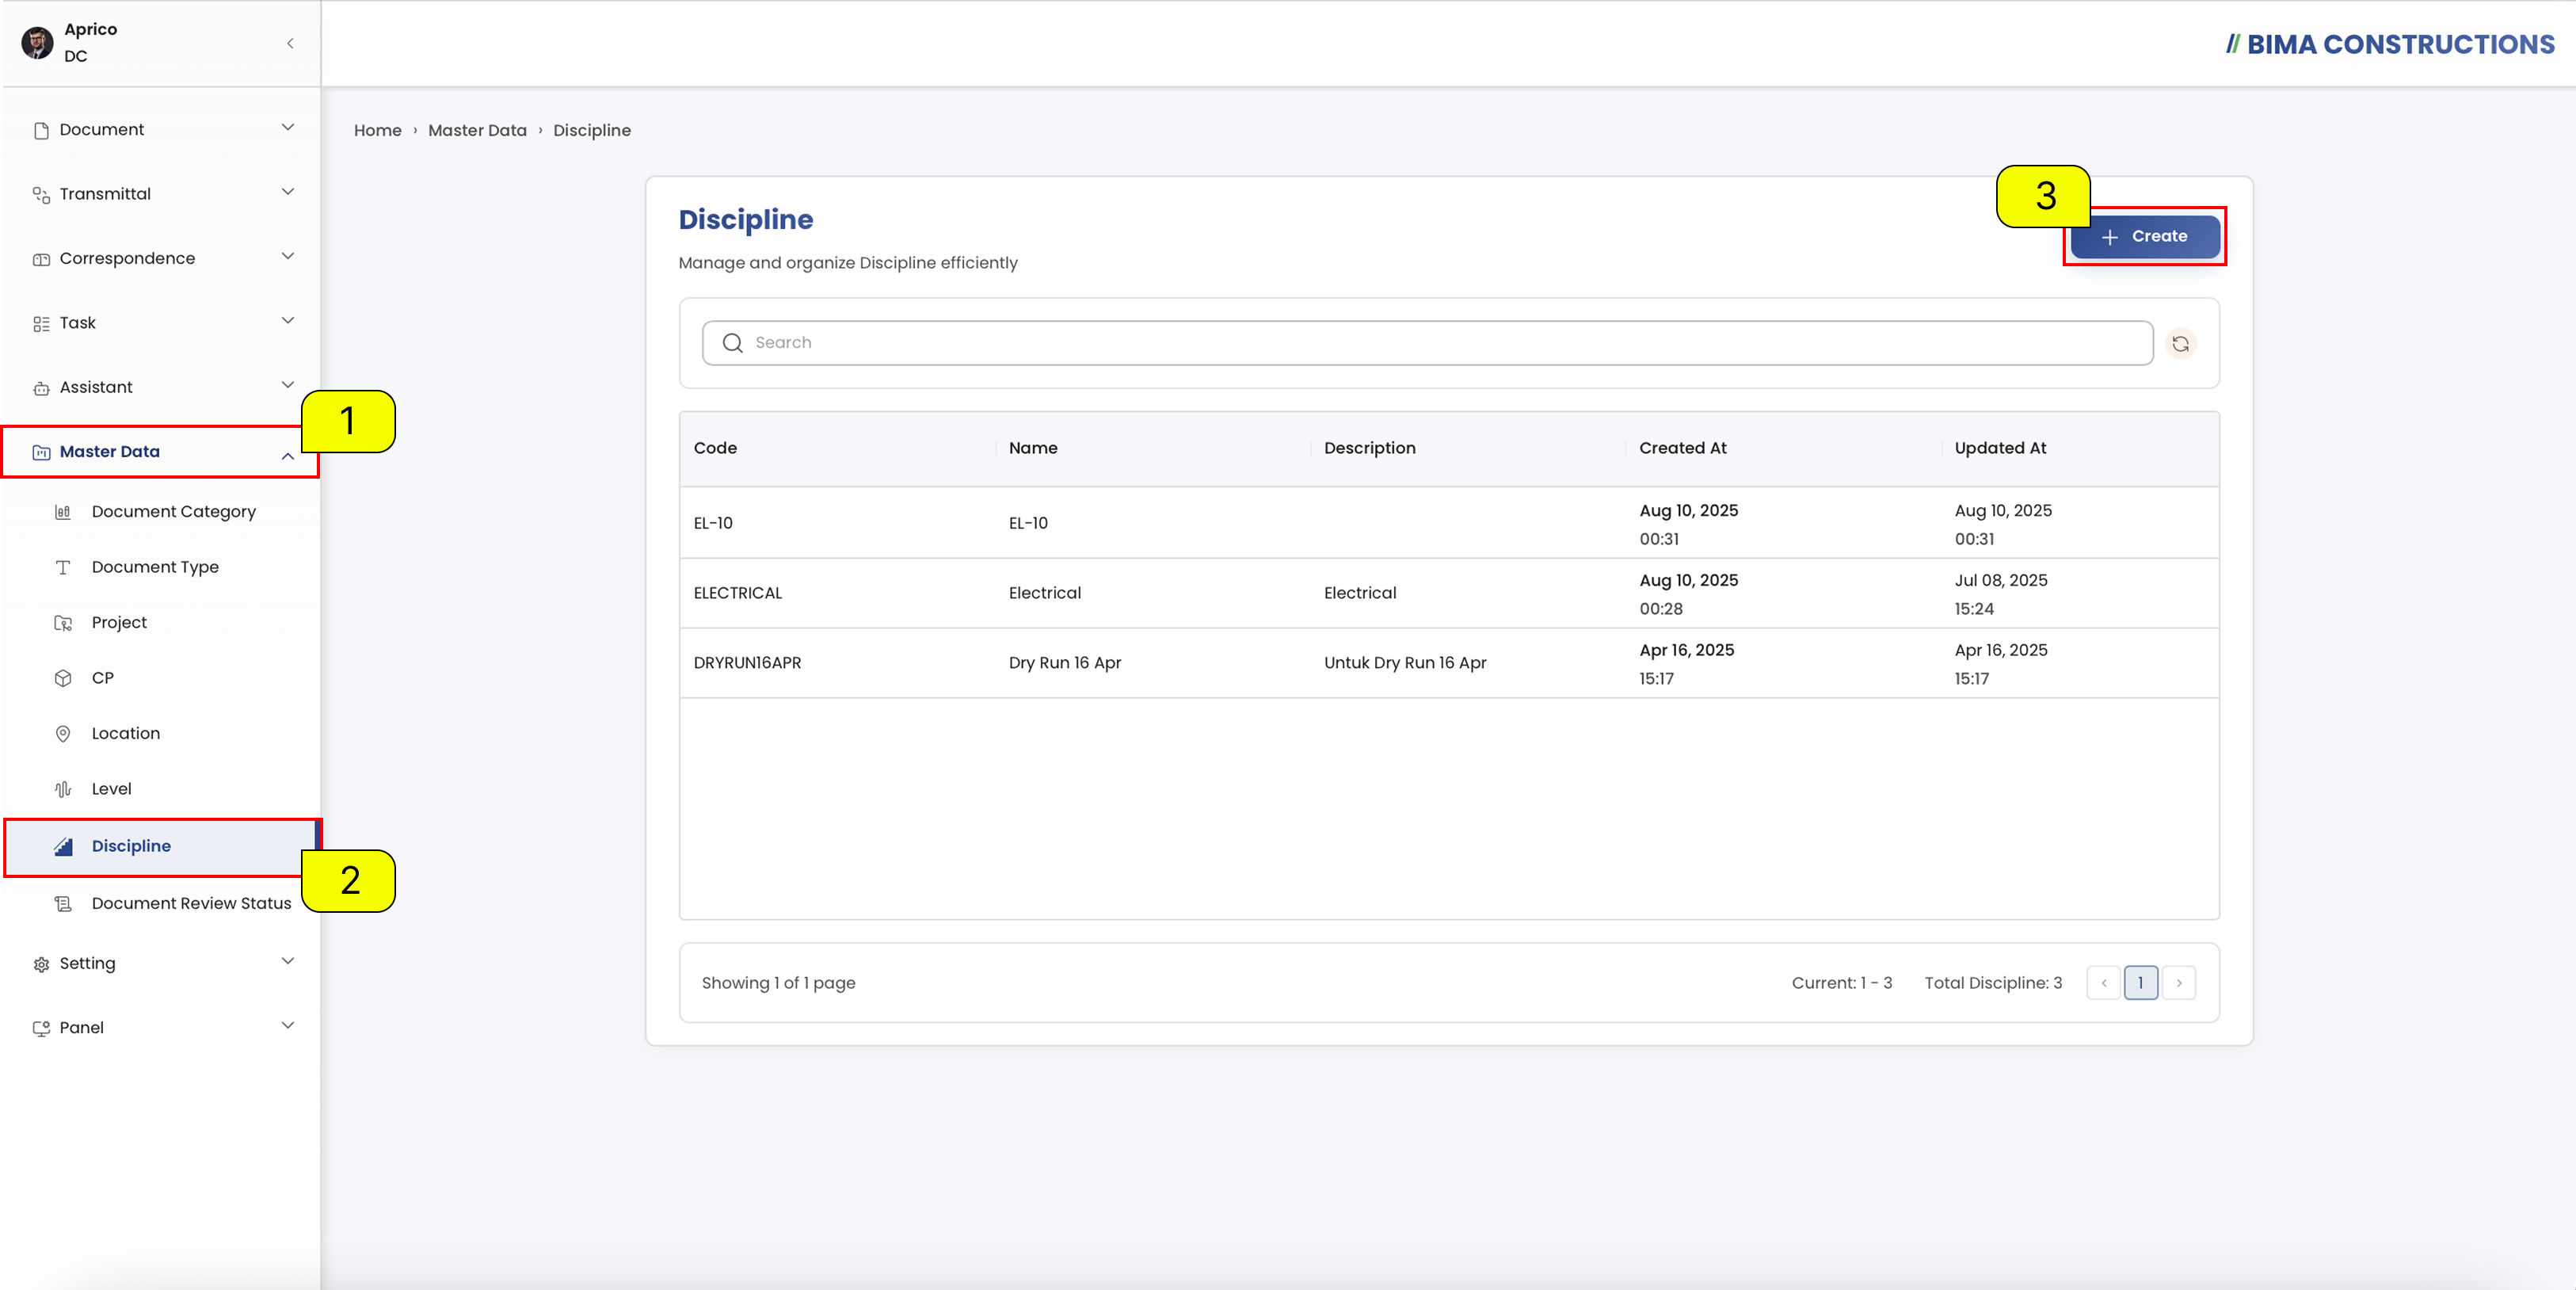The width and height of the screenshot is (2576, 1290).
Task: Expand the Correspondence menu chevron
Action: (x=288, y=257)
